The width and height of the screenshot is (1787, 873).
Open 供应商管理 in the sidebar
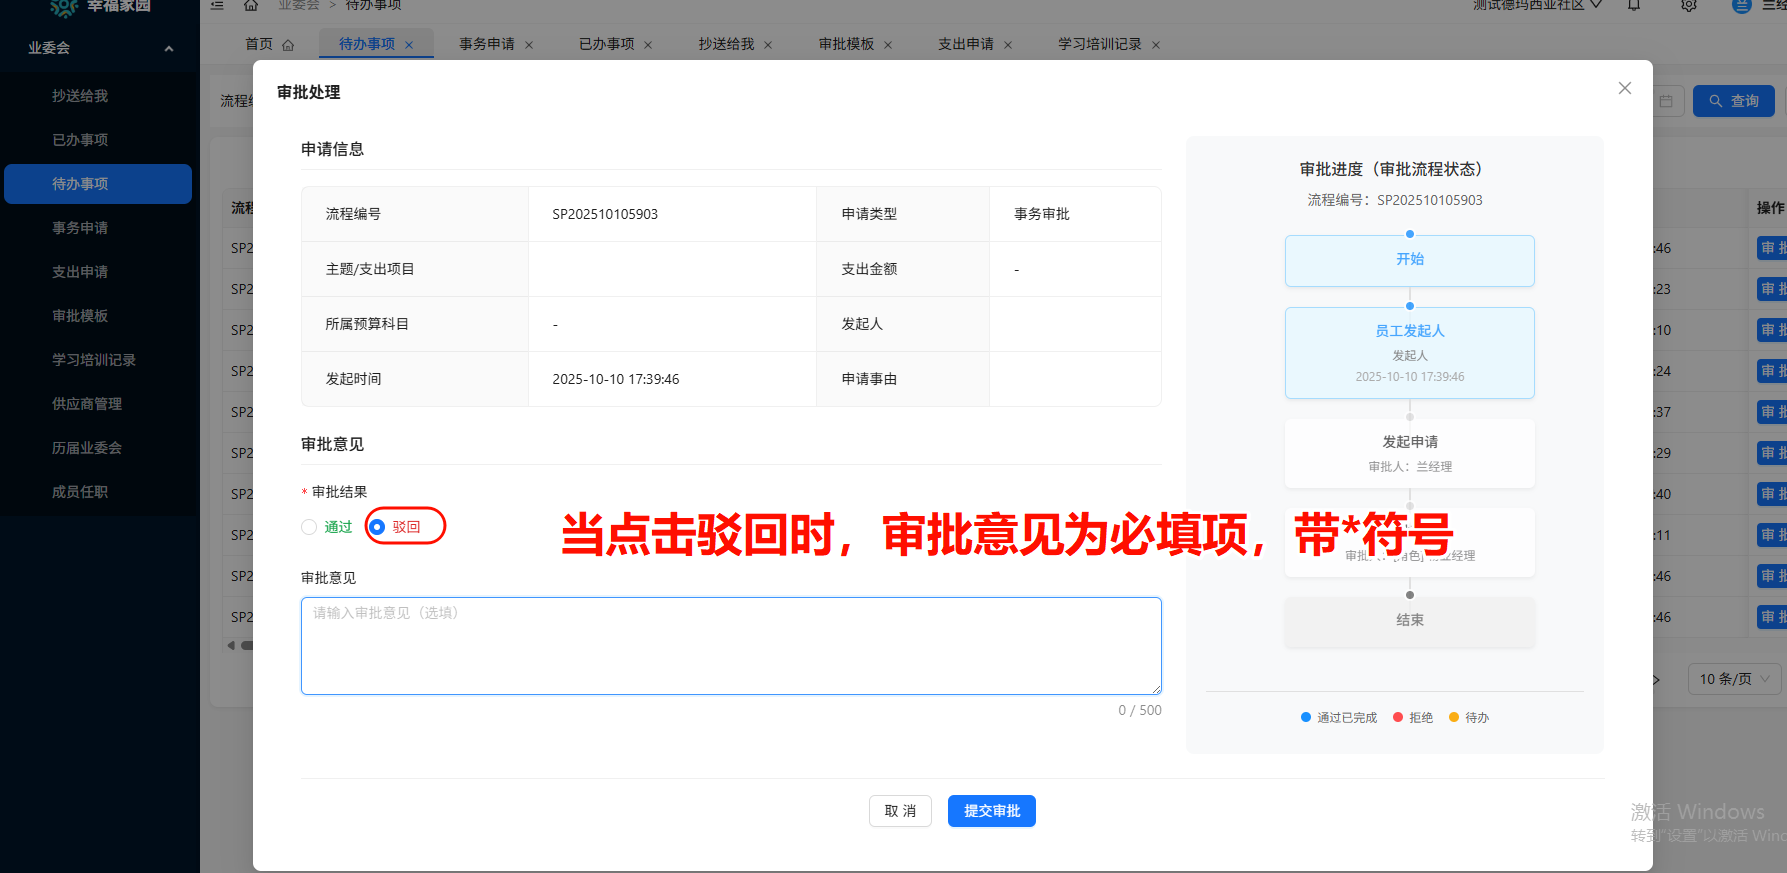coord(87,404)
